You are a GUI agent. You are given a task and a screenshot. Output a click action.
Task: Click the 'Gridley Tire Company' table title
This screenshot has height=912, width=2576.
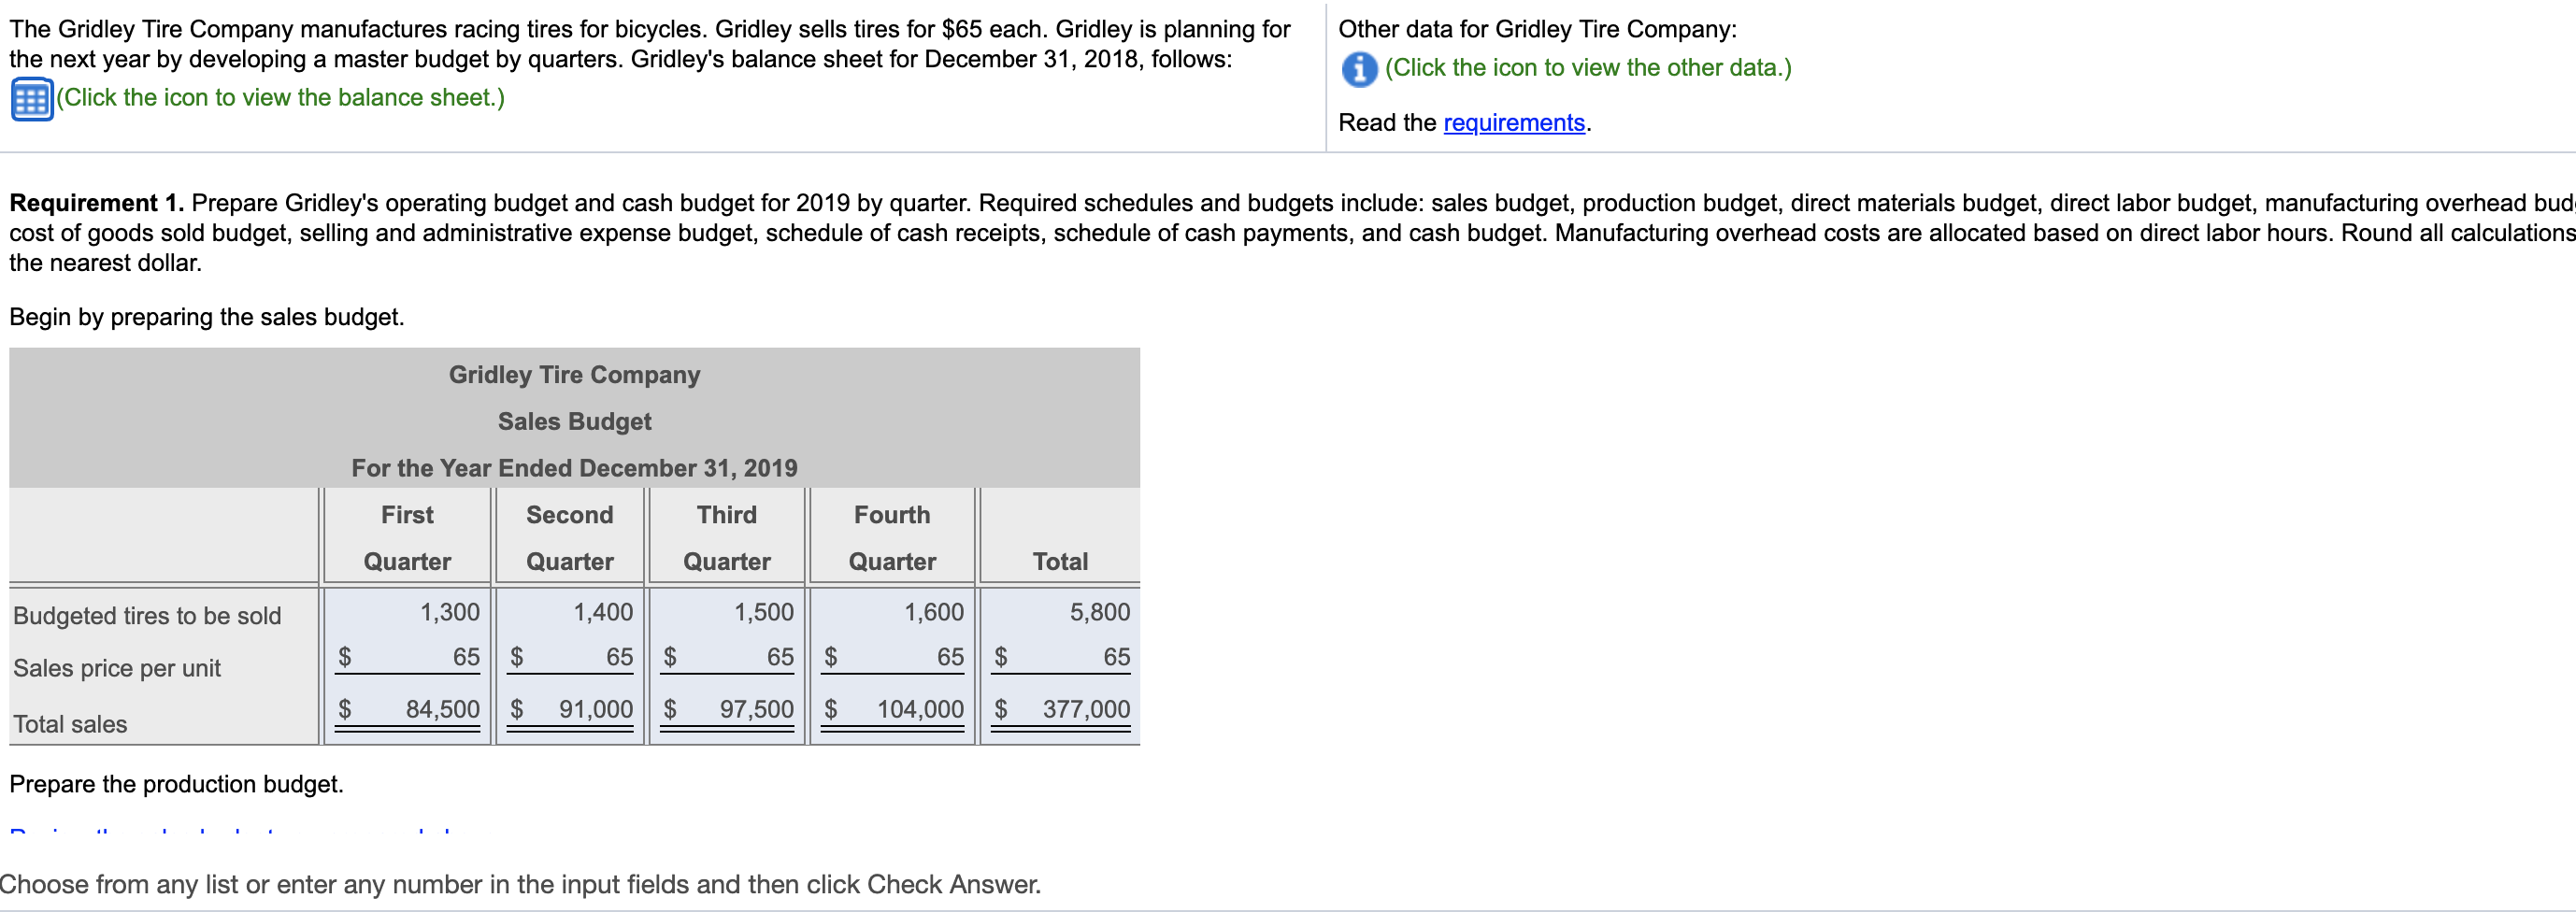[x=574, y=375]
